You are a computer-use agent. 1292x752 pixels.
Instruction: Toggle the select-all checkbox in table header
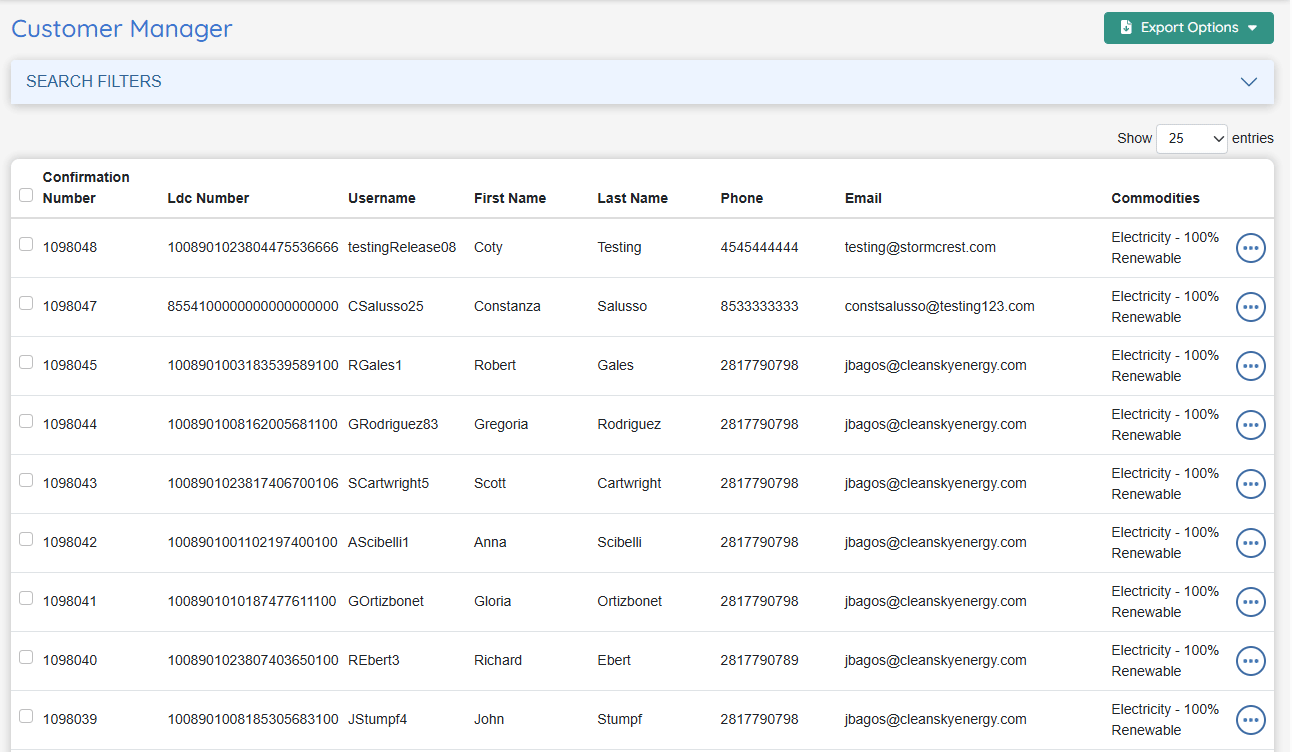tap(26, 195)
